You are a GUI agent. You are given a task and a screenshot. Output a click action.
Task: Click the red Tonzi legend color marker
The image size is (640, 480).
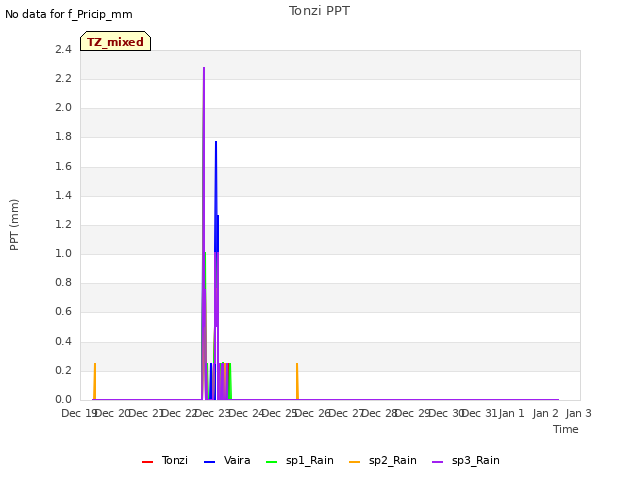(x=147, y=462)
